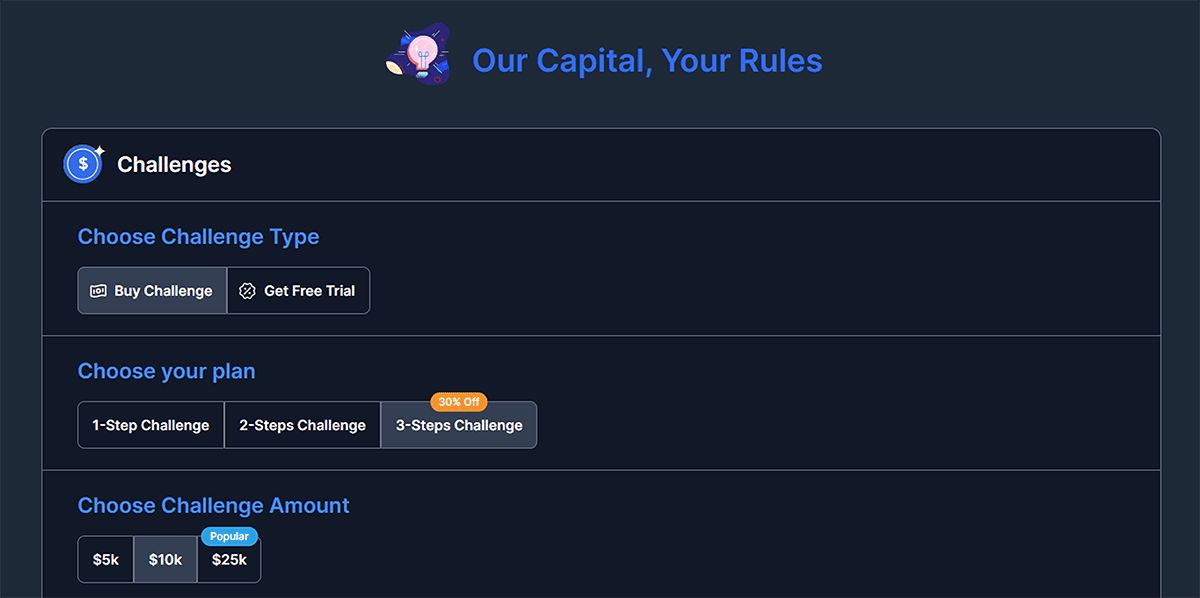
Task: Click the cash icon in Buy Challenge
Action: [98, 291]
